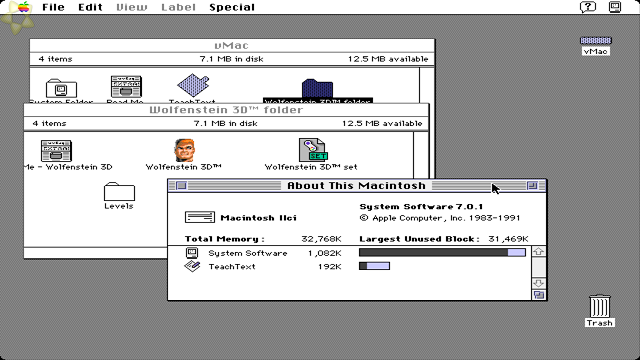The height and width of the screenshot is (360, 640).
Task: Select the Trash icon
Action: pos(600,306)
